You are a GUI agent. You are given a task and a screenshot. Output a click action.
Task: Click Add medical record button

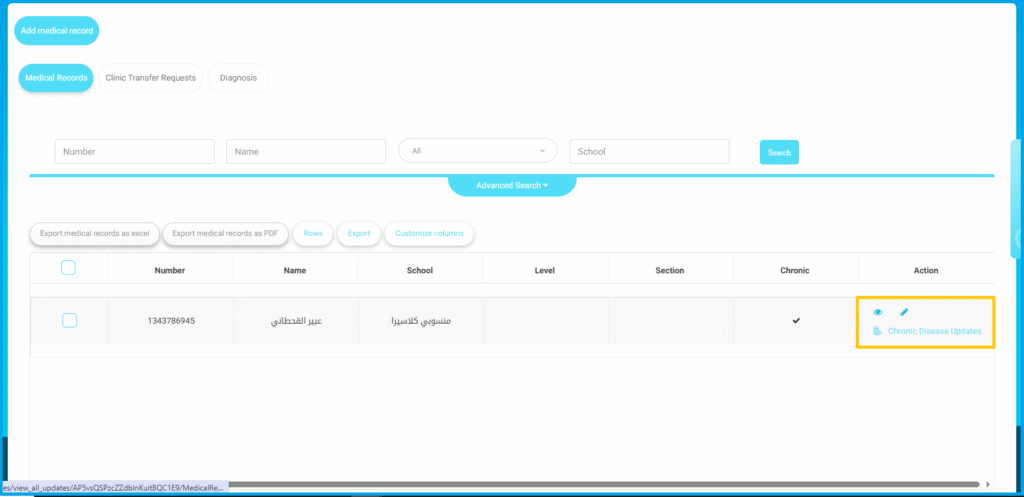pos(57,31)
